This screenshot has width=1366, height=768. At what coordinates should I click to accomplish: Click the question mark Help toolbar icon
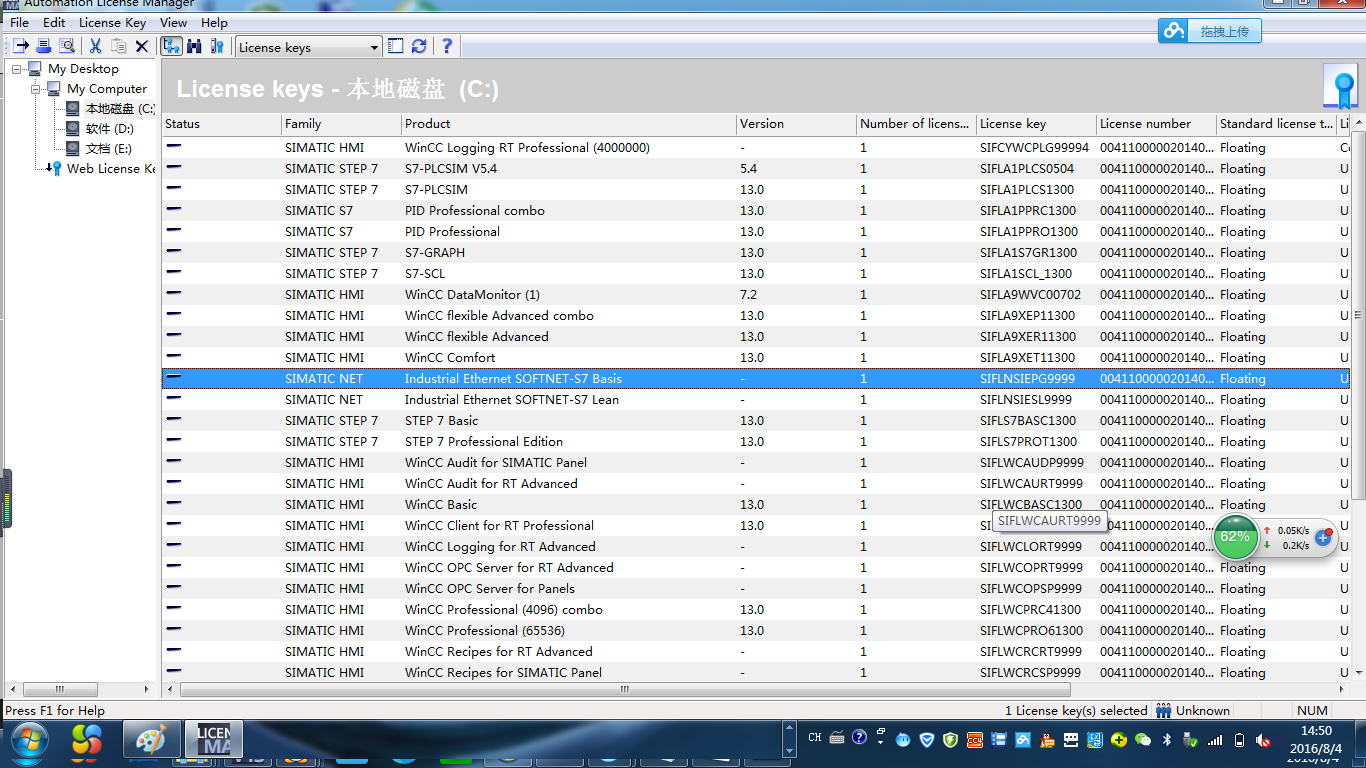tap(447, 46)
